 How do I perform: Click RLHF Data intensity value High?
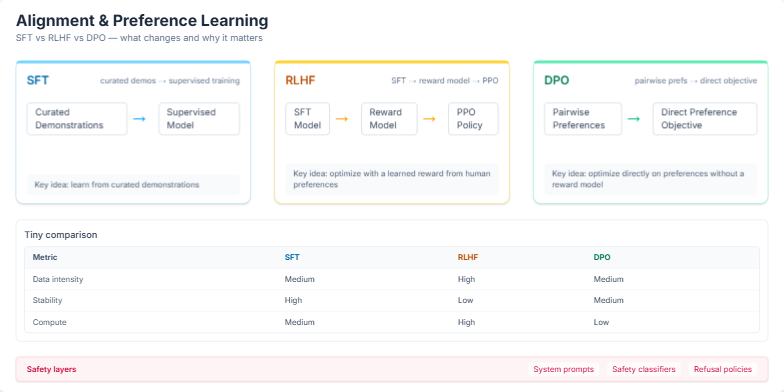[x=466, y=280]
